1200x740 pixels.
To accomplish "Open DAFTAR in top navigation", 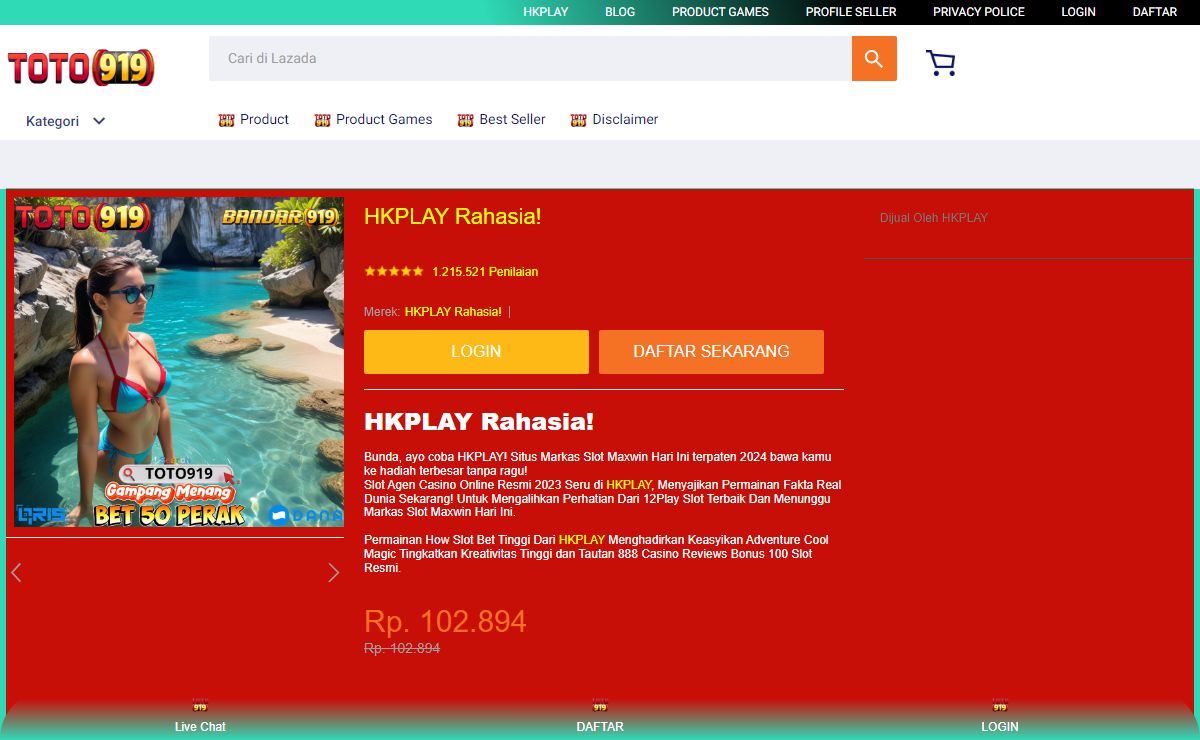I will point(1155,12).
